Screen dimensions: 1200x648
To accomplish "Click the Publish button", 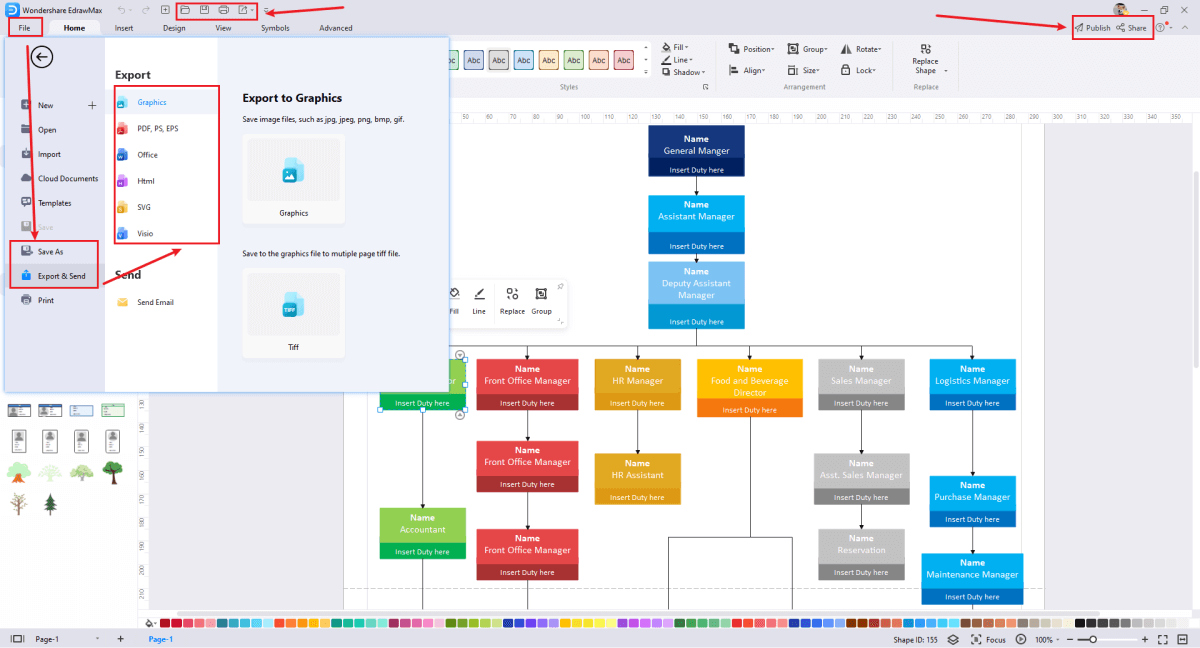I will point(1092,28).
